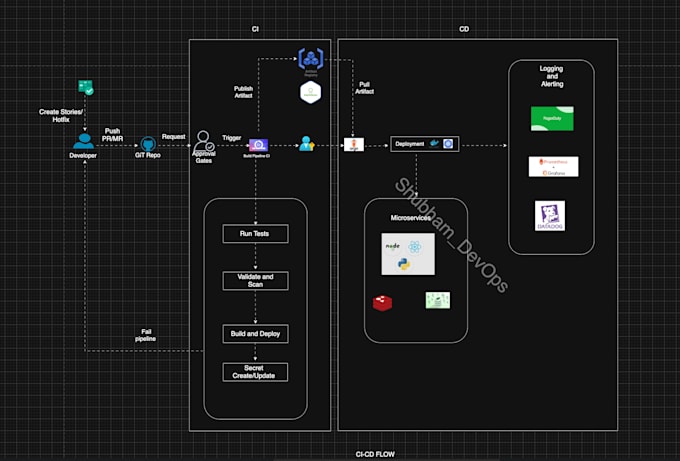This screenshot has height=461, width=680.
Task: Select the Publish Artifact label
Action: pos(243,92)
